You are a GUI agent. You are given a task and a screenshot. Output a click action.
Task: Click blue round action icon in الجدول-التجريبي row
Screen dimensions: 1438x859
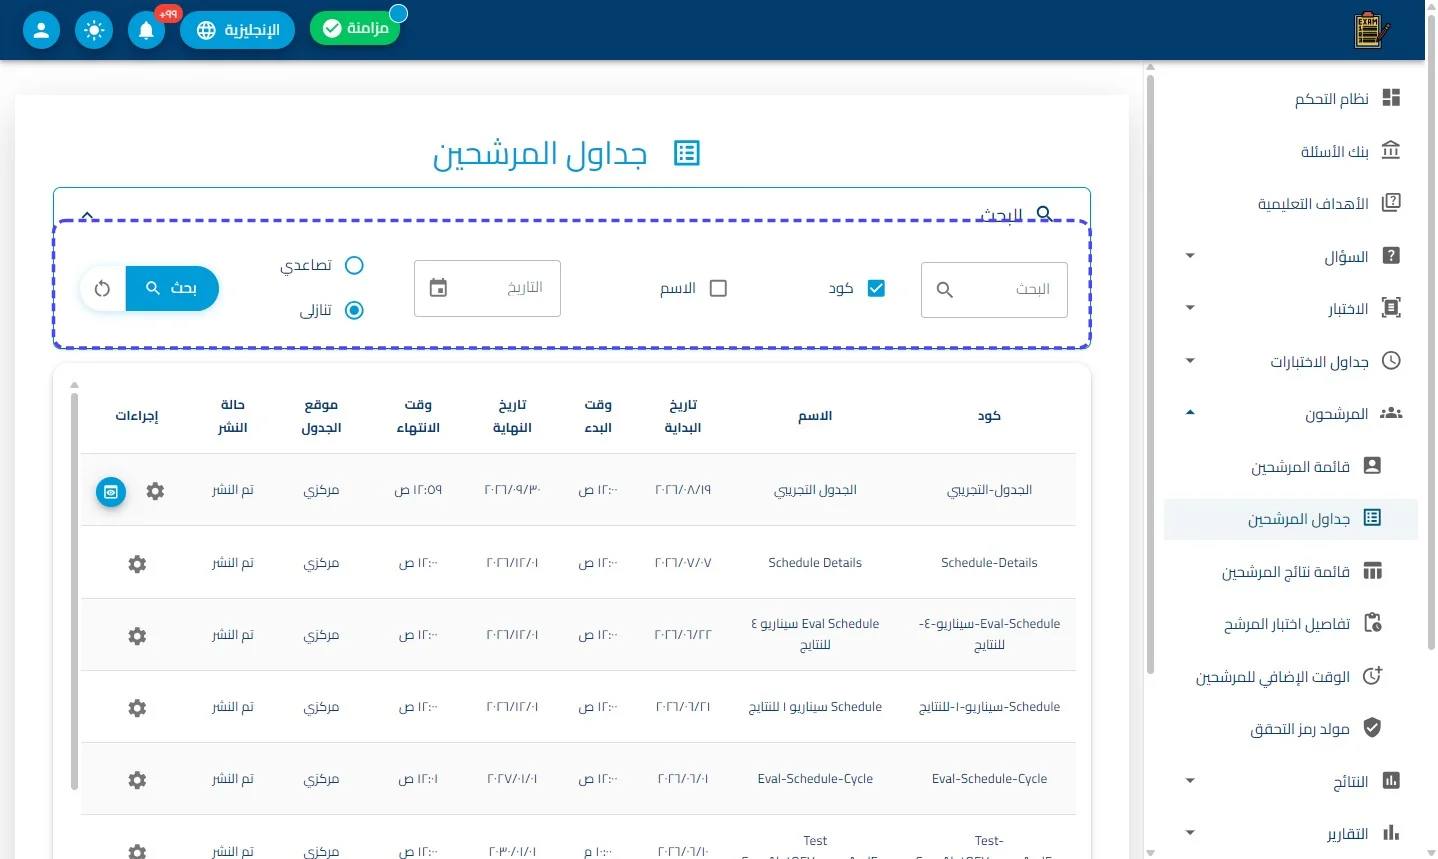[x=111, y=491]
